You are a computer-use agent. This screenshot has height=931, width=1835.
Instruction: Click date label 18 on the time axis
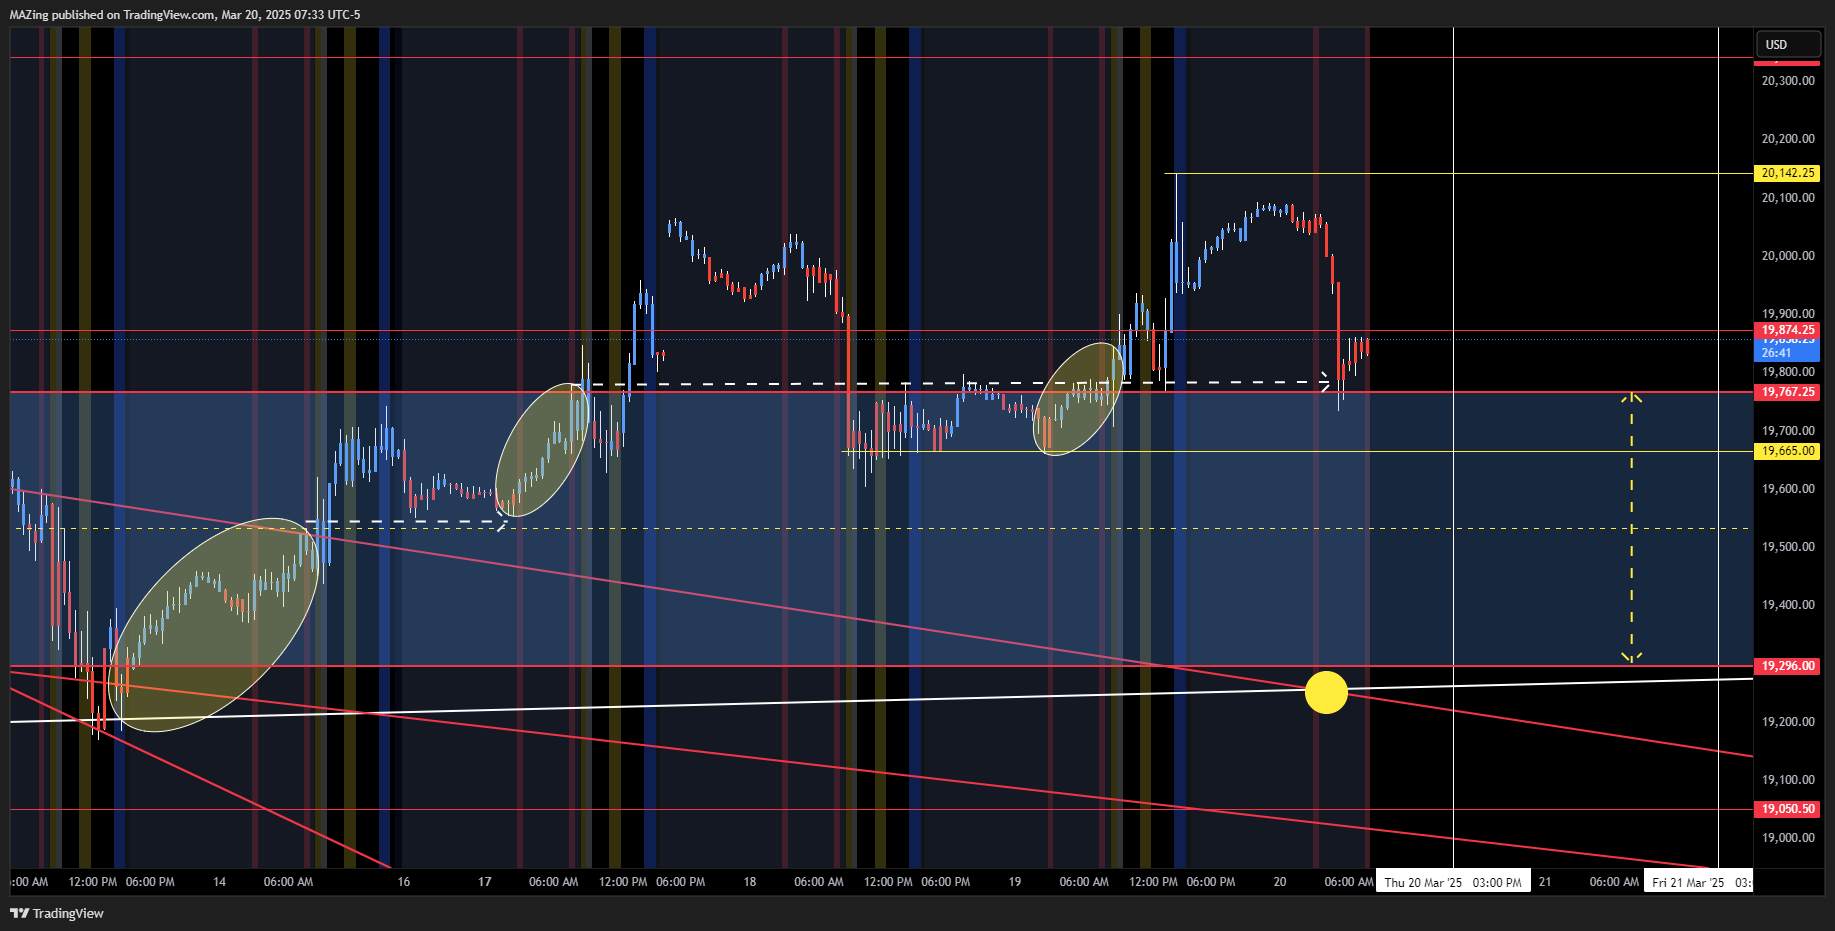tap(749, 882)
